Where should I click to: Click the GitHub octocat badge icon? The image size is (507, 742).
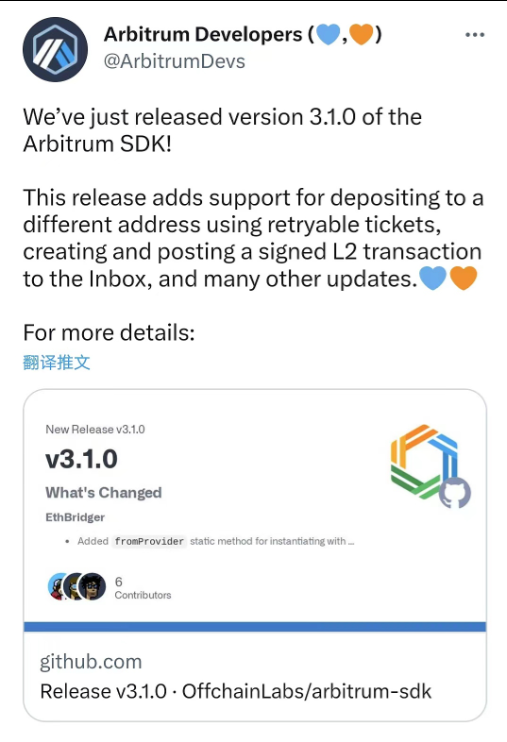coord(455,493)
